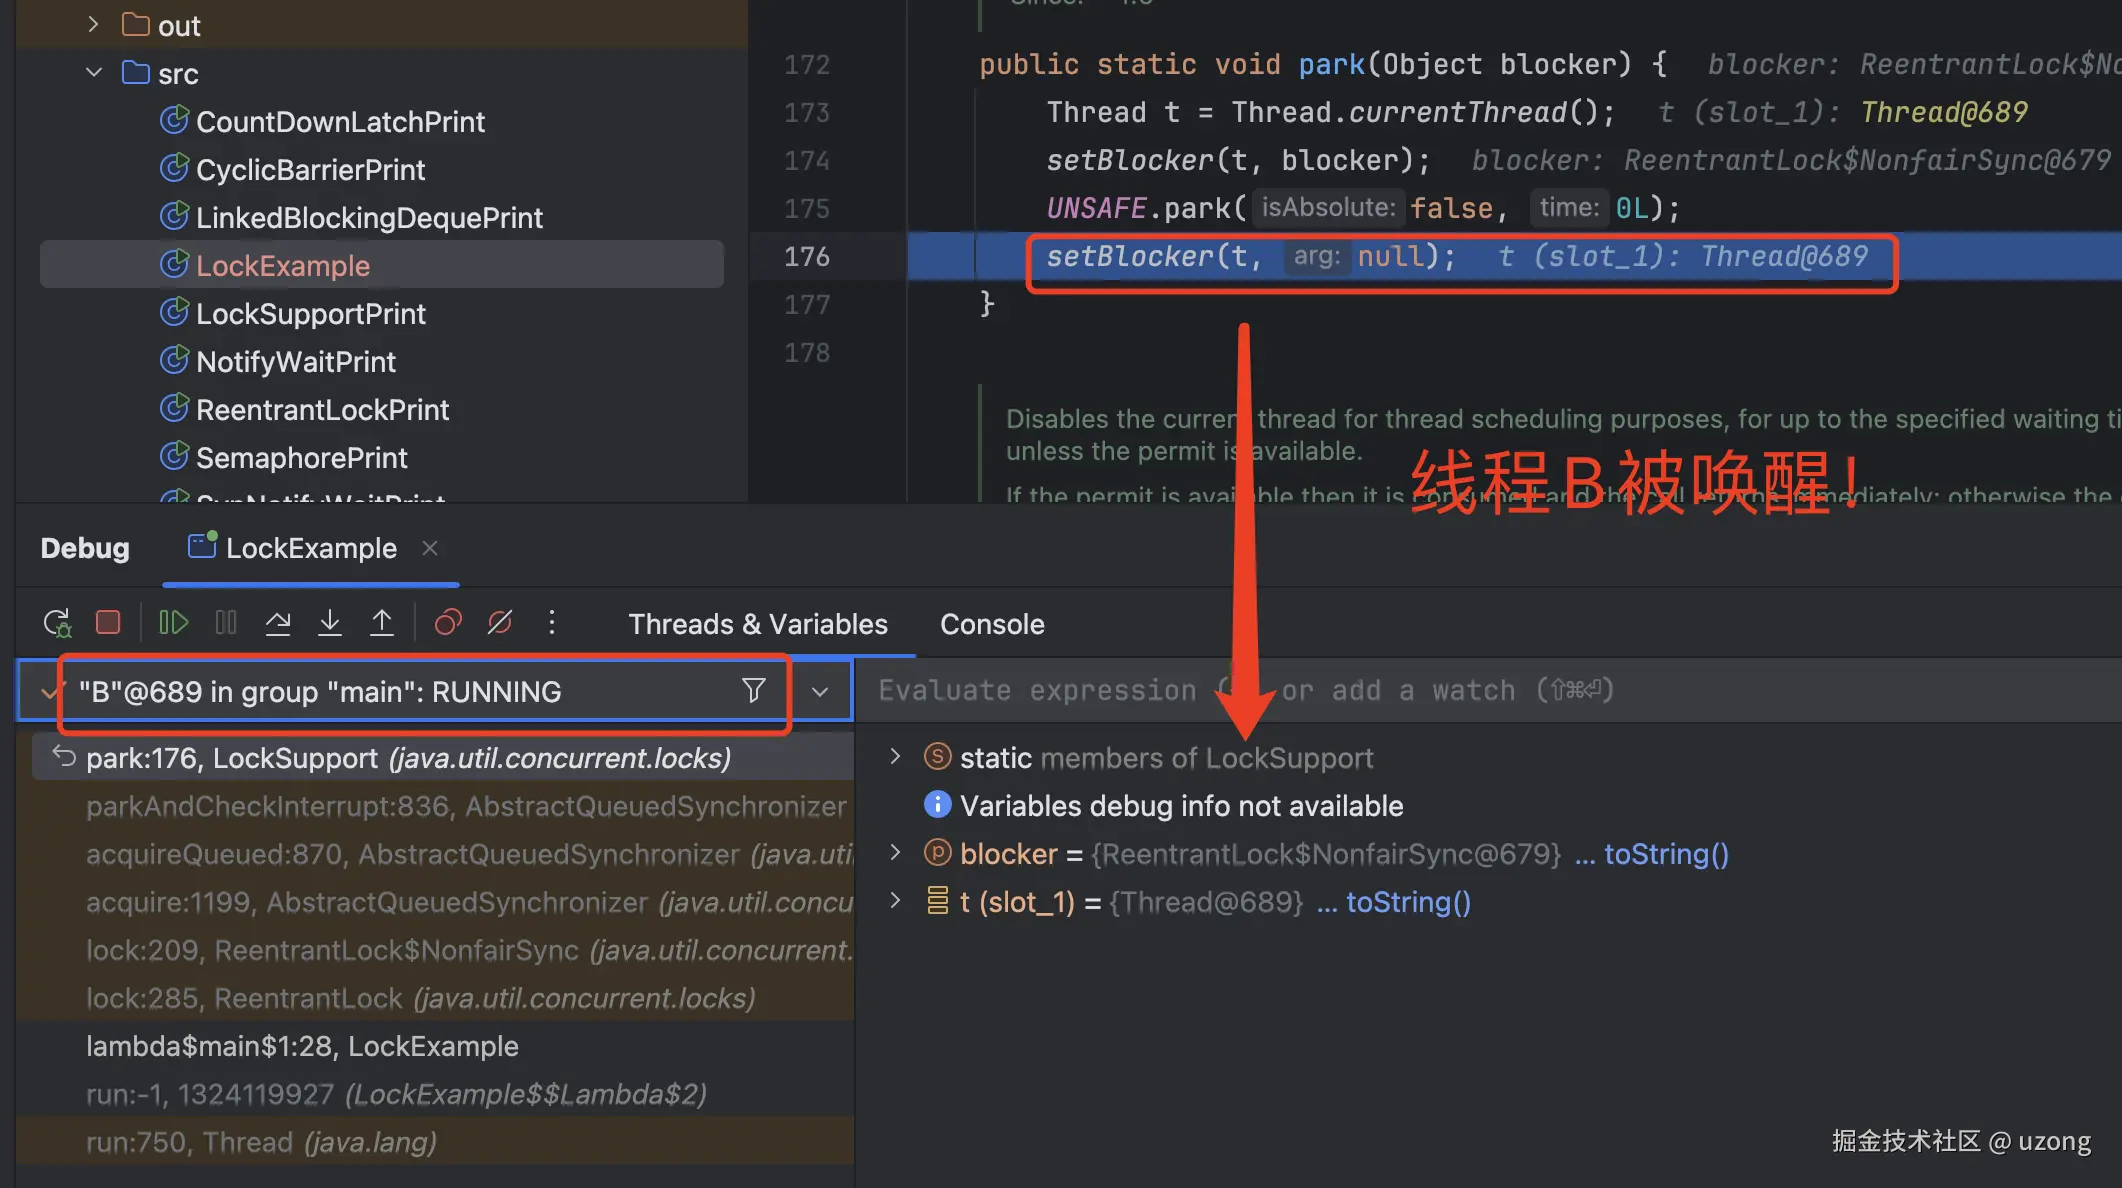Screen dimensions: 2122x1188
Task: Toggle Mute Breakpoints
Action: pos(500,623)
